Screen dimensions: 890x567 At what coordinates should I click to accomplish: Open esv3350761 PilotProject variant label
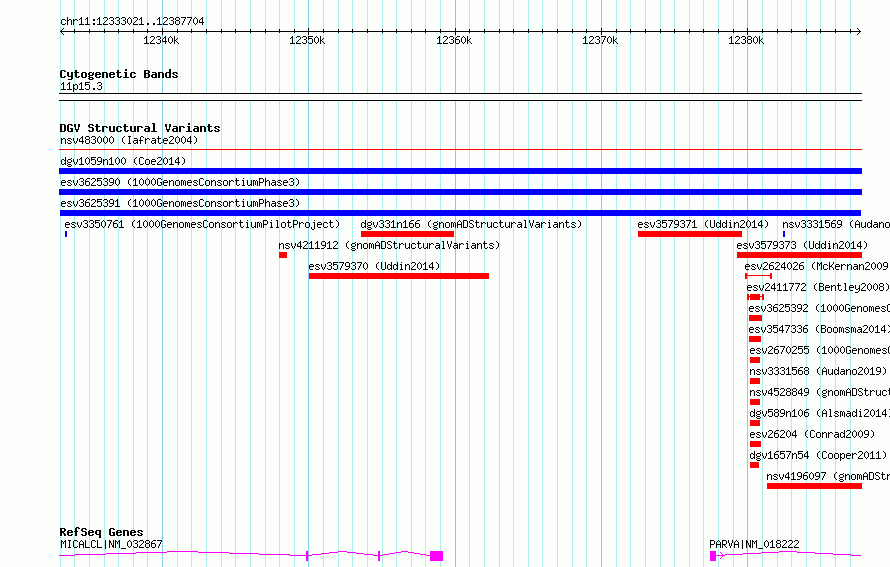[202, 224]
